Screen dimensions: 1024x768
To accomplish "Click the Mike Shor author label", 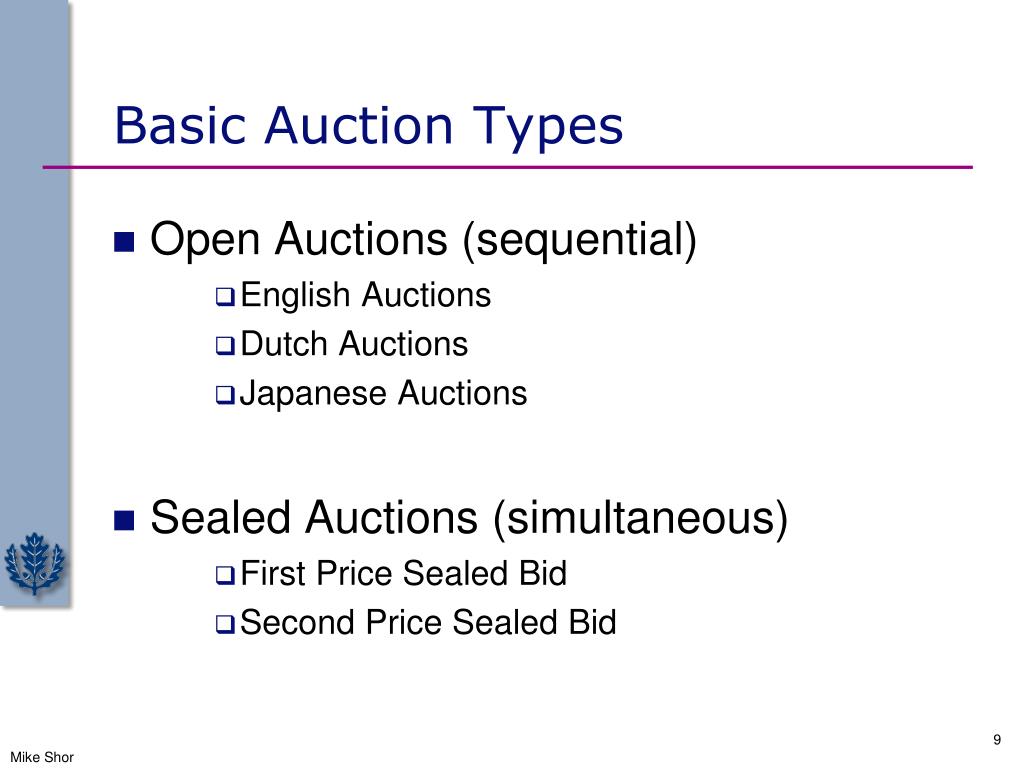I will point(42,757).
